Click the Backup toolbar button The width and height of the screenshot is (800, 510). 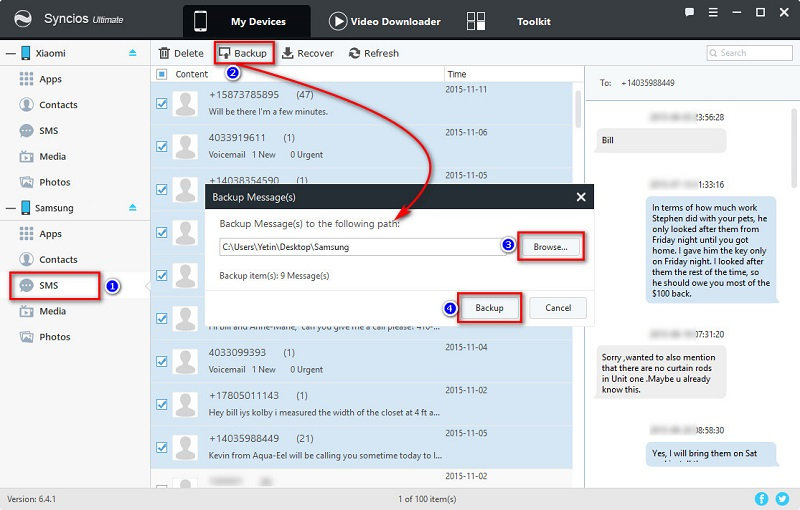tap(243, 53)
